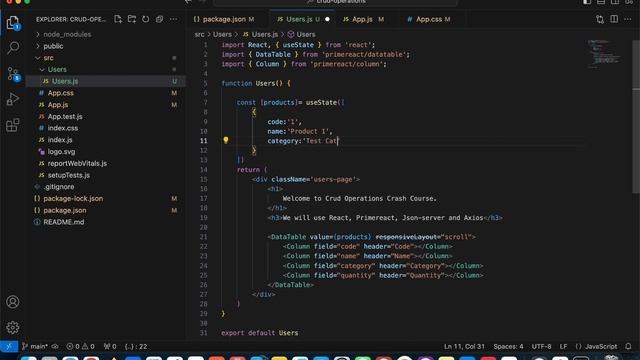Open the Explorer view in activity bar
This screenshot has height=360, width=640.
pos(13,23)
